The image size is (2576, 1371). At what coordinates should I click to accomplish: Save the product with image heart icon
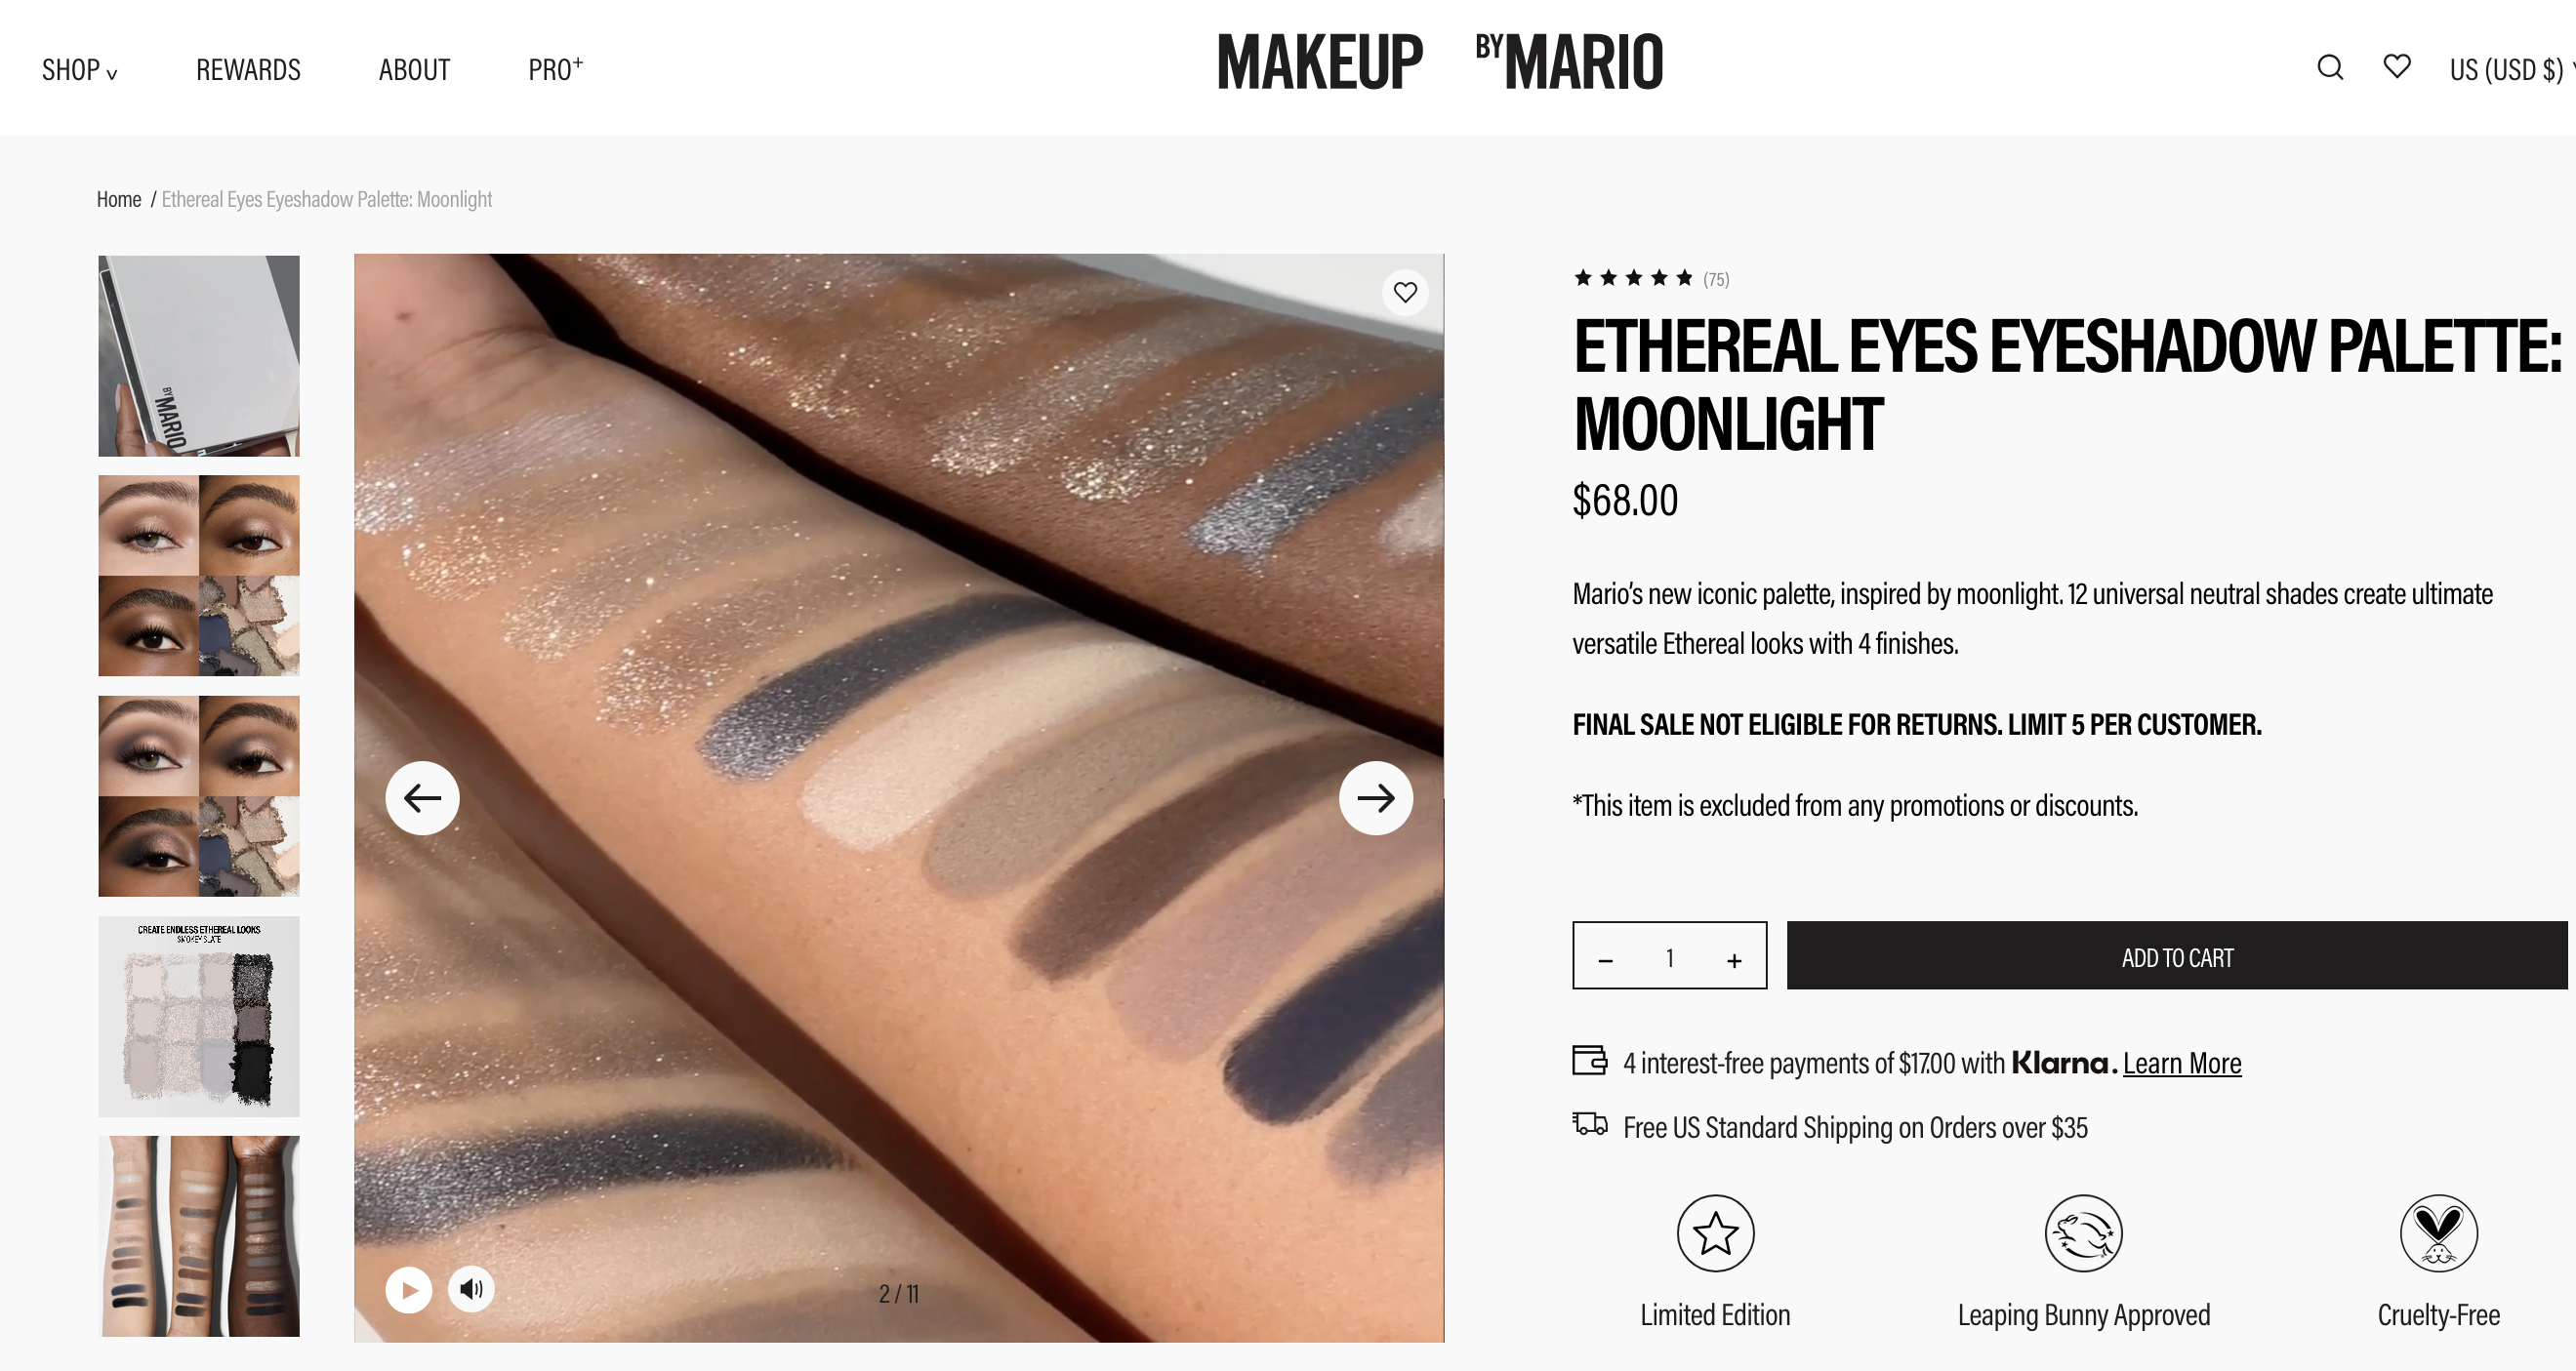click(x=1405, y=292)
